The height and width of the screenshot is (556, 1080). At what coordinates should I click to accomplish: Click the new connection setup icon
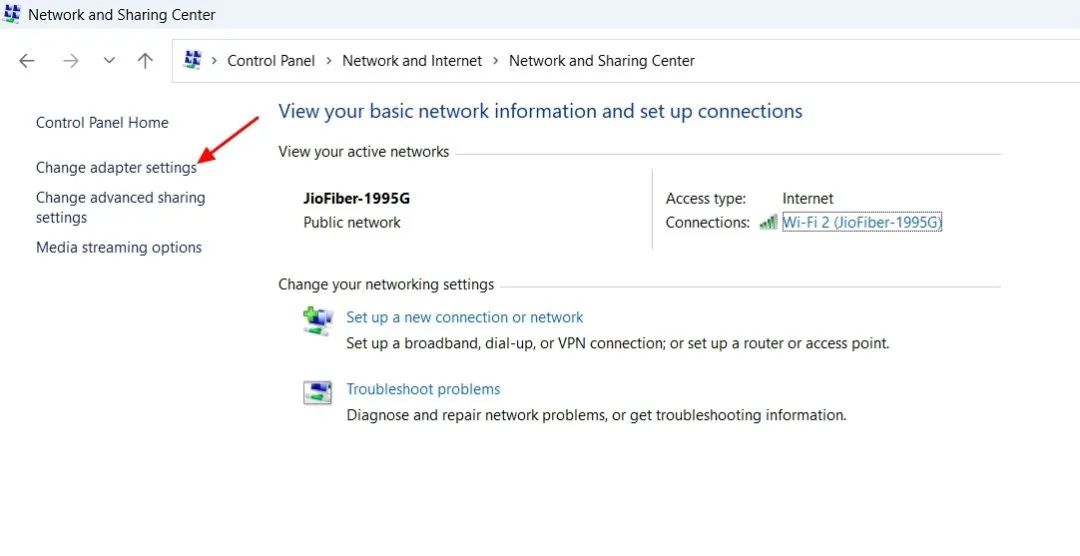[x=317, y=320]
